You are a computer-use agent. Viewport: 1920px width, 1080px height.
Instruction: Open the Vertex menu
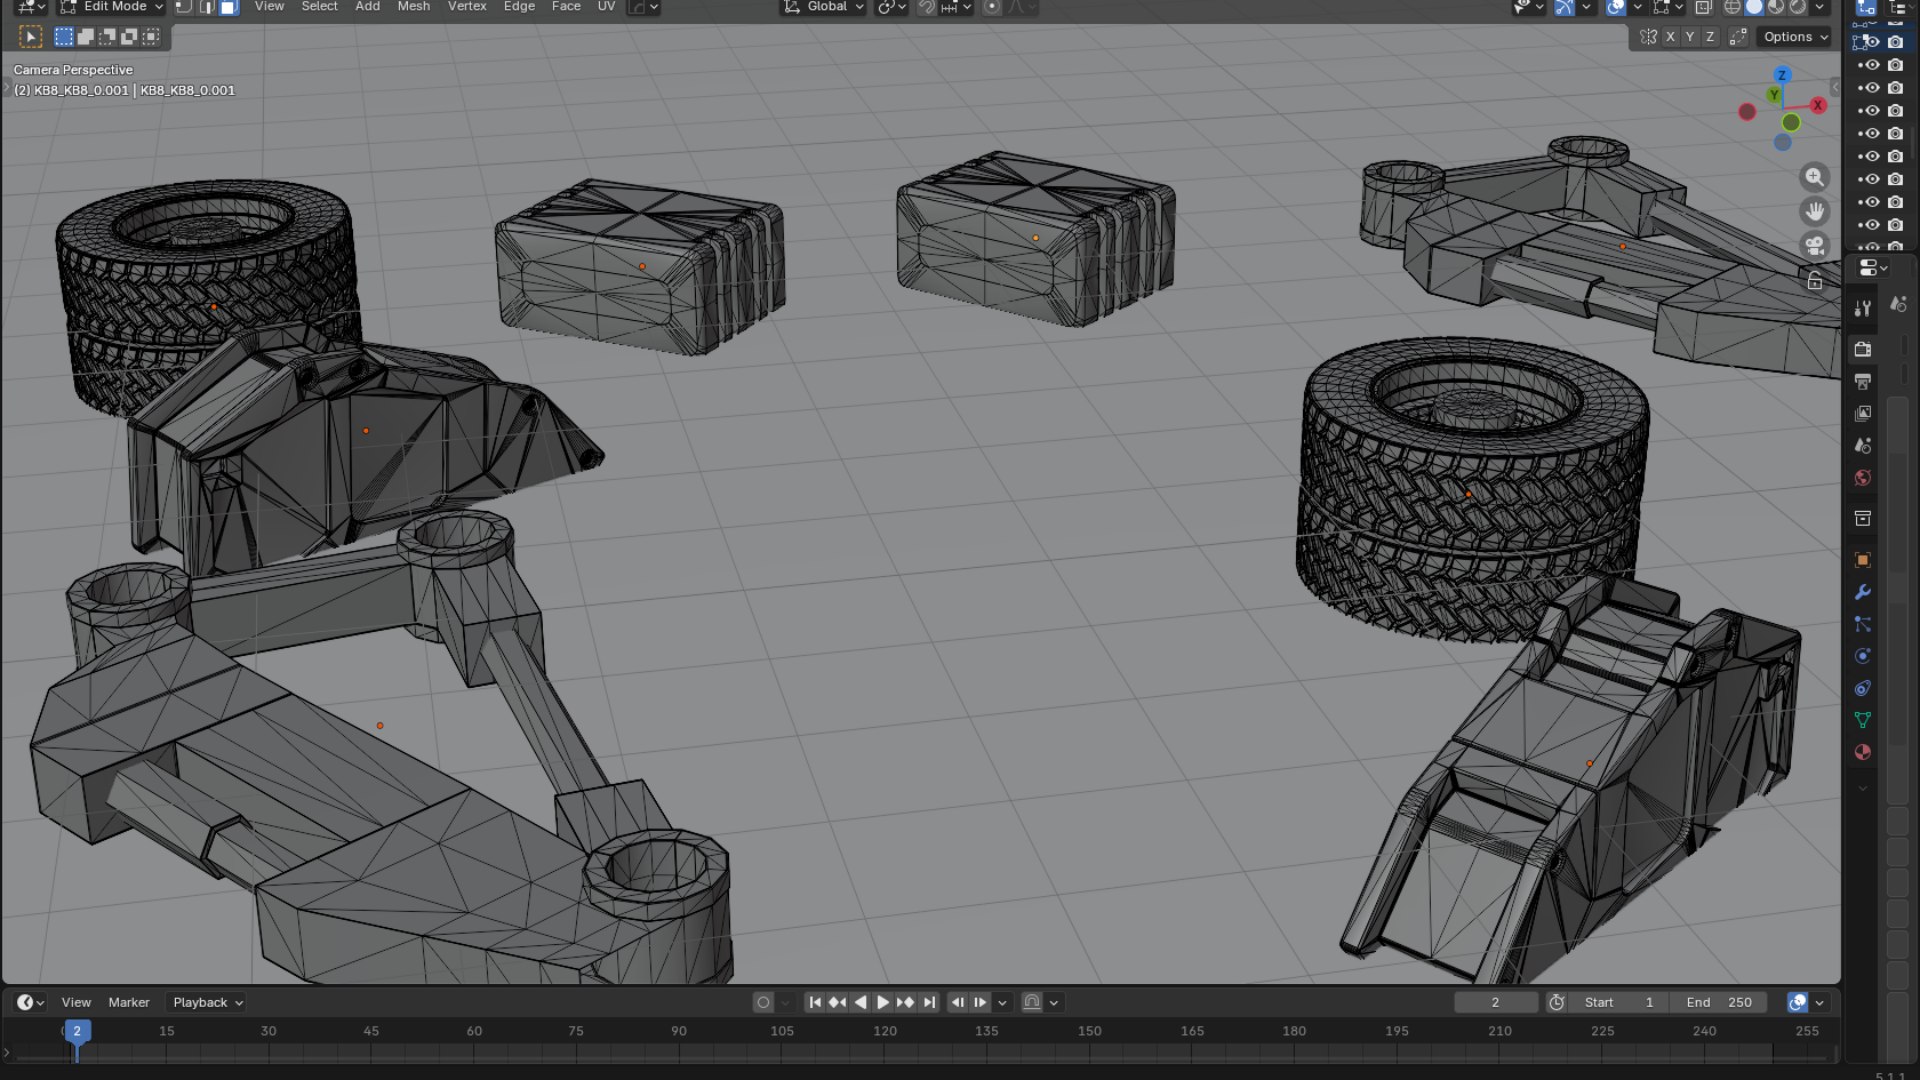[467, 7]
